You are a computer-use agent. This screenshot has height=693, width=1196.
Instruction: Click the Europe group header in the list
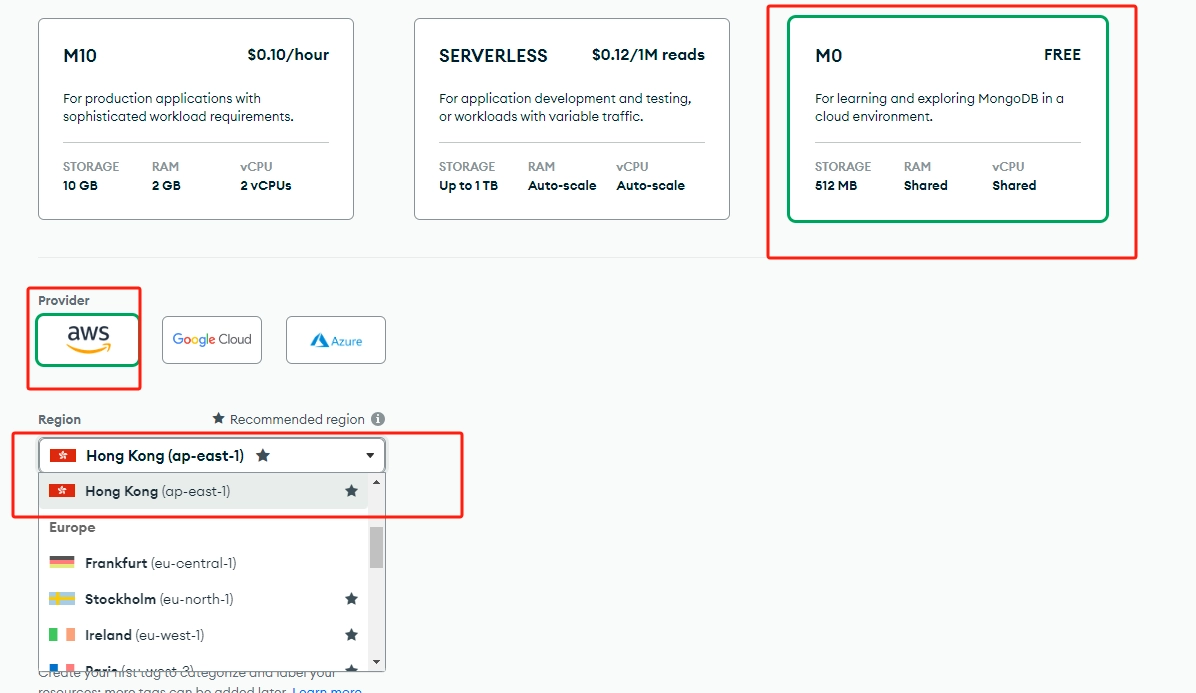point(72,527)
